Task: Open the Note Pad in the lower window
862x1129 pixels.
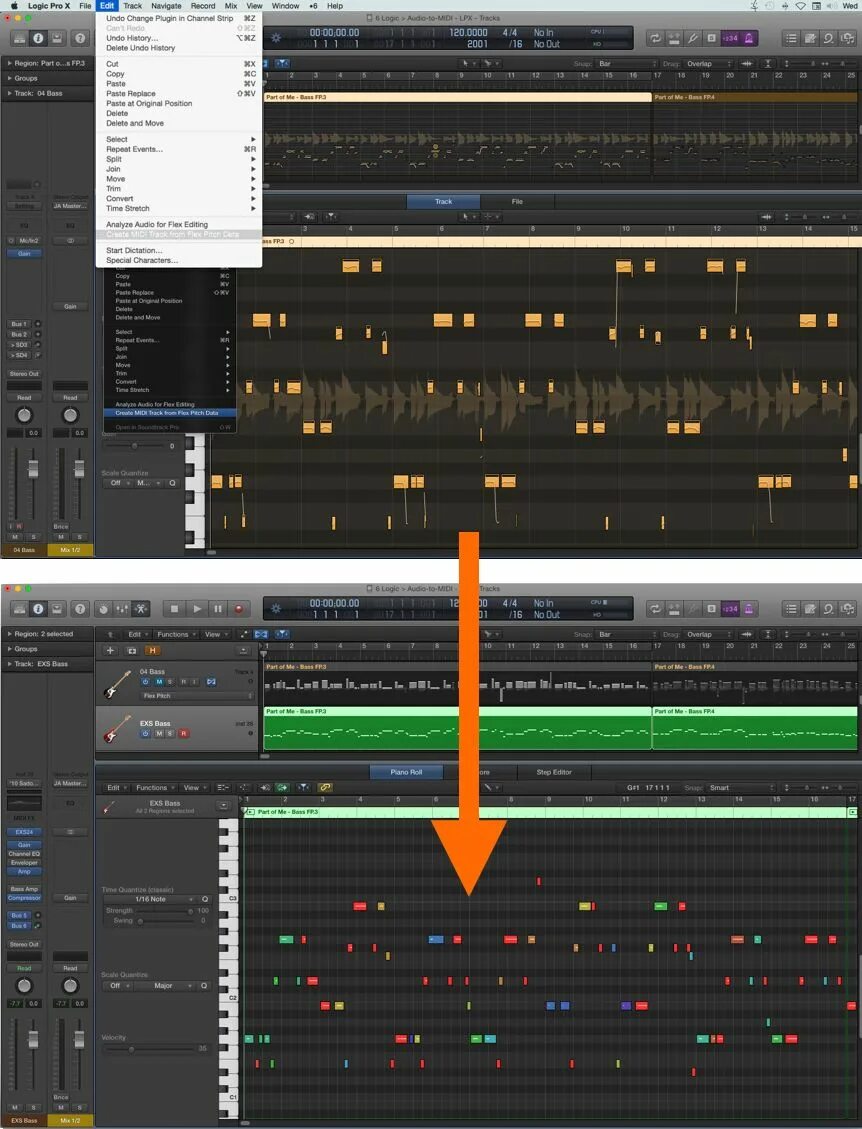Action: coord(810,609)
